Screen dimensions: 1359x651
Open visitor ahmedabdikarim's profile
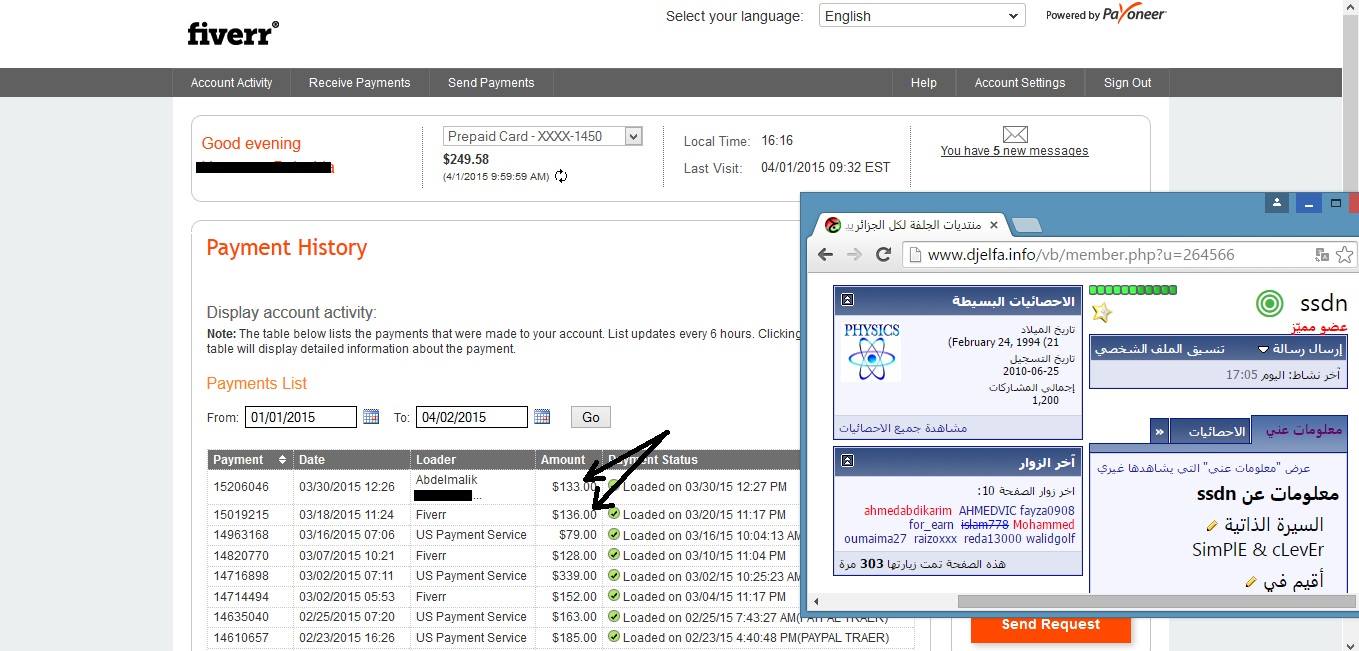pos(908,511)
